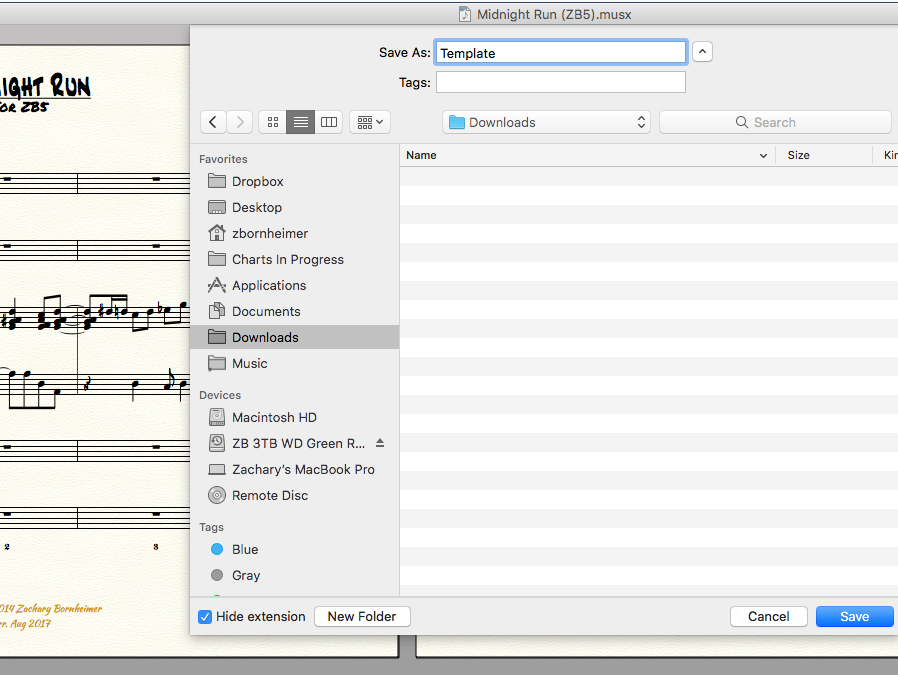Image resolution: width=898 pixels, height=675 pixels.
Task: Select Charts In Progress folder
Action: tap(287, 259)
